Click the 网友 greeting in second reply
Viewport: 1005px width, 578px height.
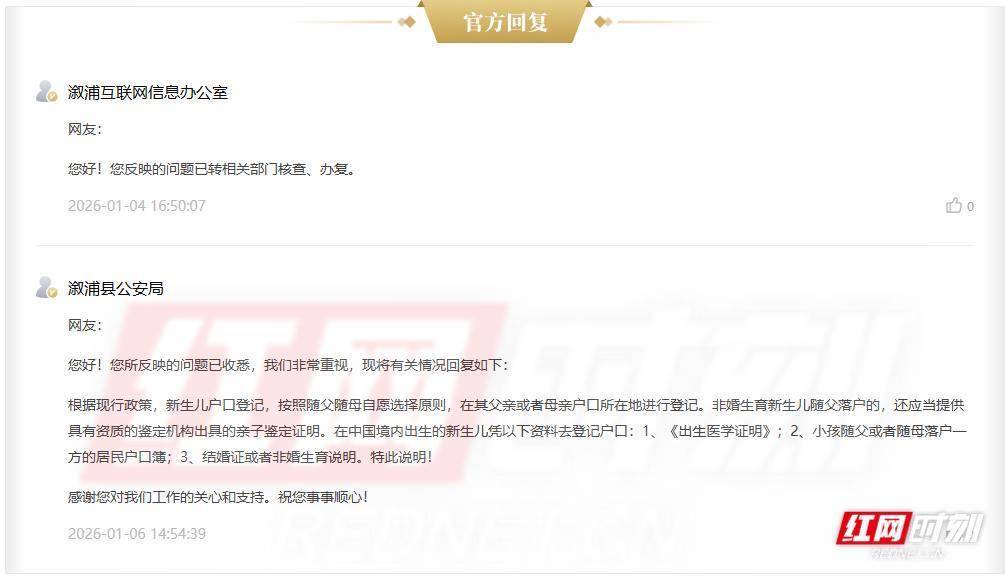point(85,326)
